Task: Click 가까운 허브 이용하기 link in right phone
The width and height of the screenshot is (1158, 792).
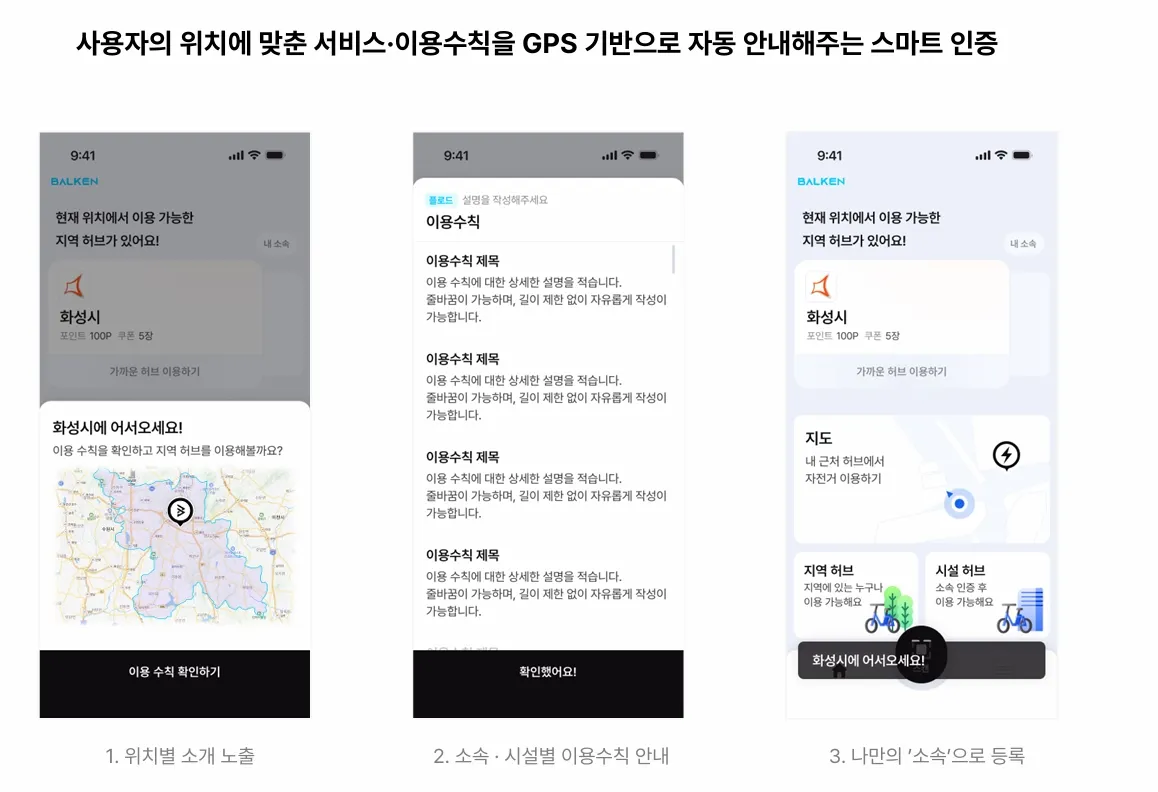Action: [x=901, y=371]
